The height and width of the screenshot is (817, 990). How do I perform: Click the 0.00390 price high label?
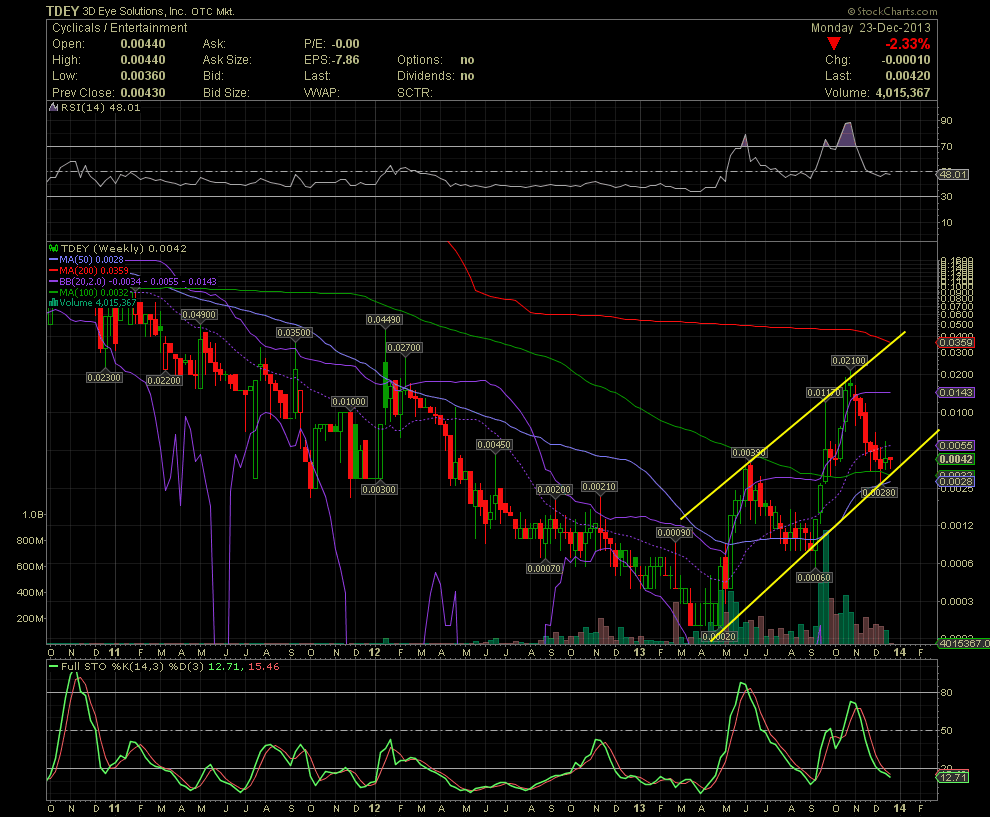tap(749, 453)
